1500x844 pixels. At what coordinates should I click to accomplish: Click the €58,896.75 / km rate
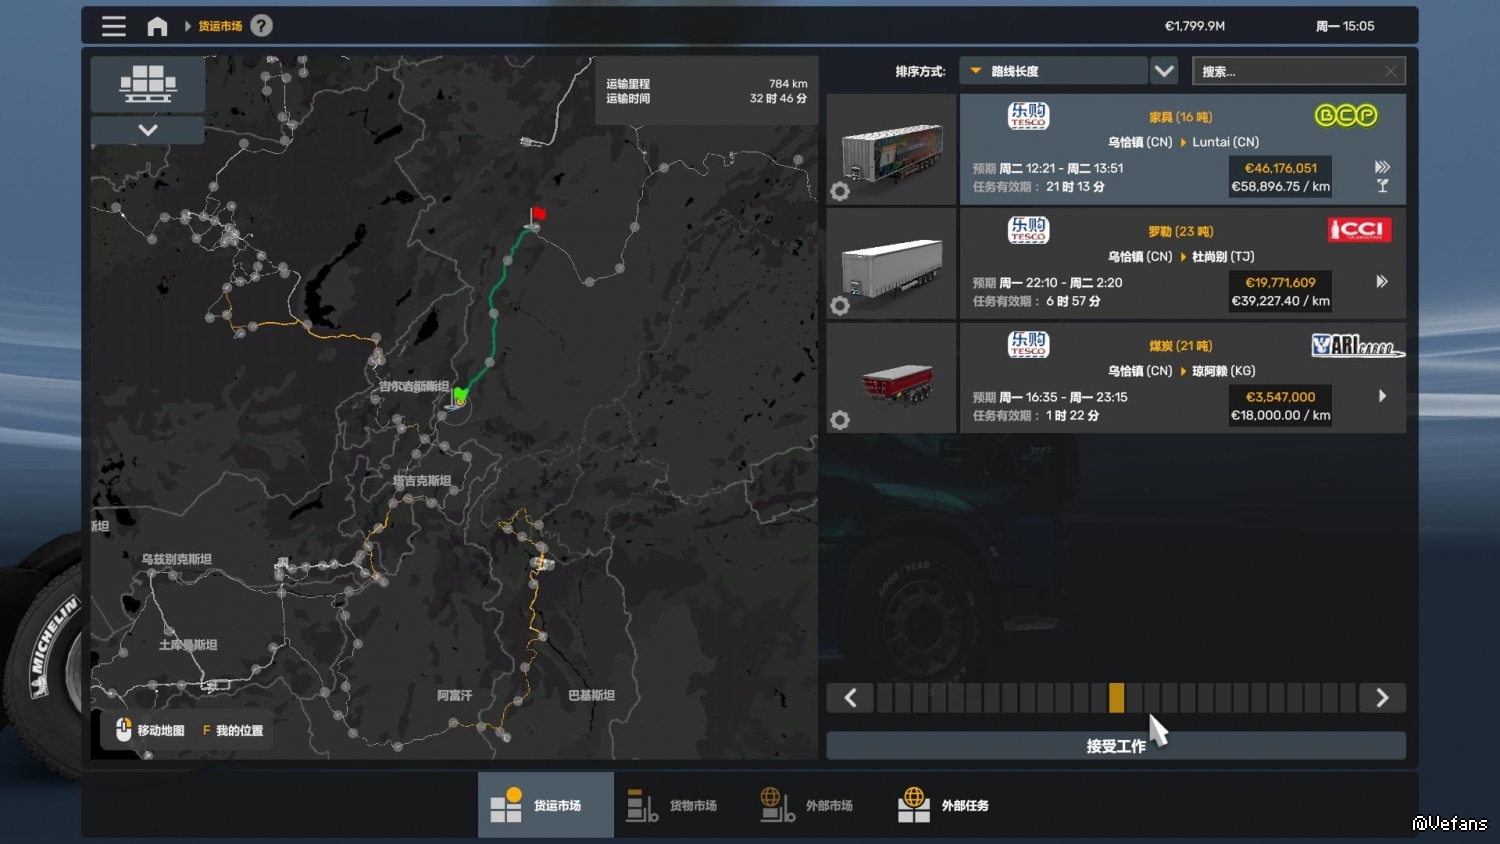tap(1281, 187)
